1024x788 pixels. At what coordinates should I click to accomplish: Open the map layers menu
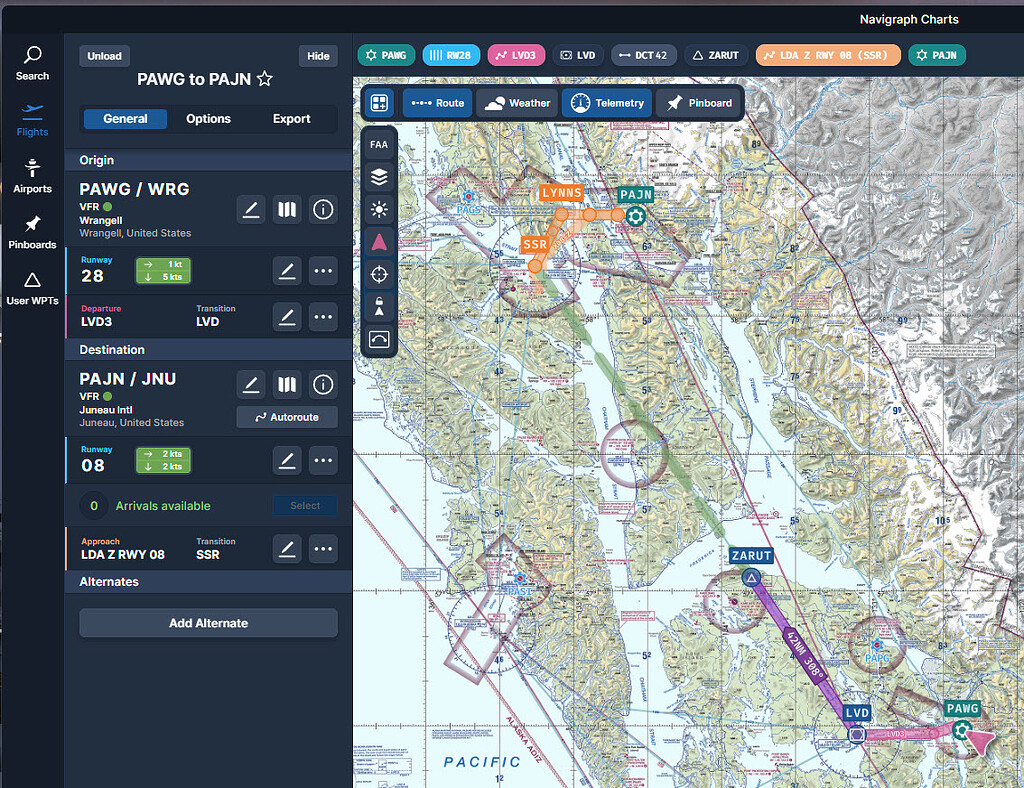pyautogui.click(x=379, y=177)
